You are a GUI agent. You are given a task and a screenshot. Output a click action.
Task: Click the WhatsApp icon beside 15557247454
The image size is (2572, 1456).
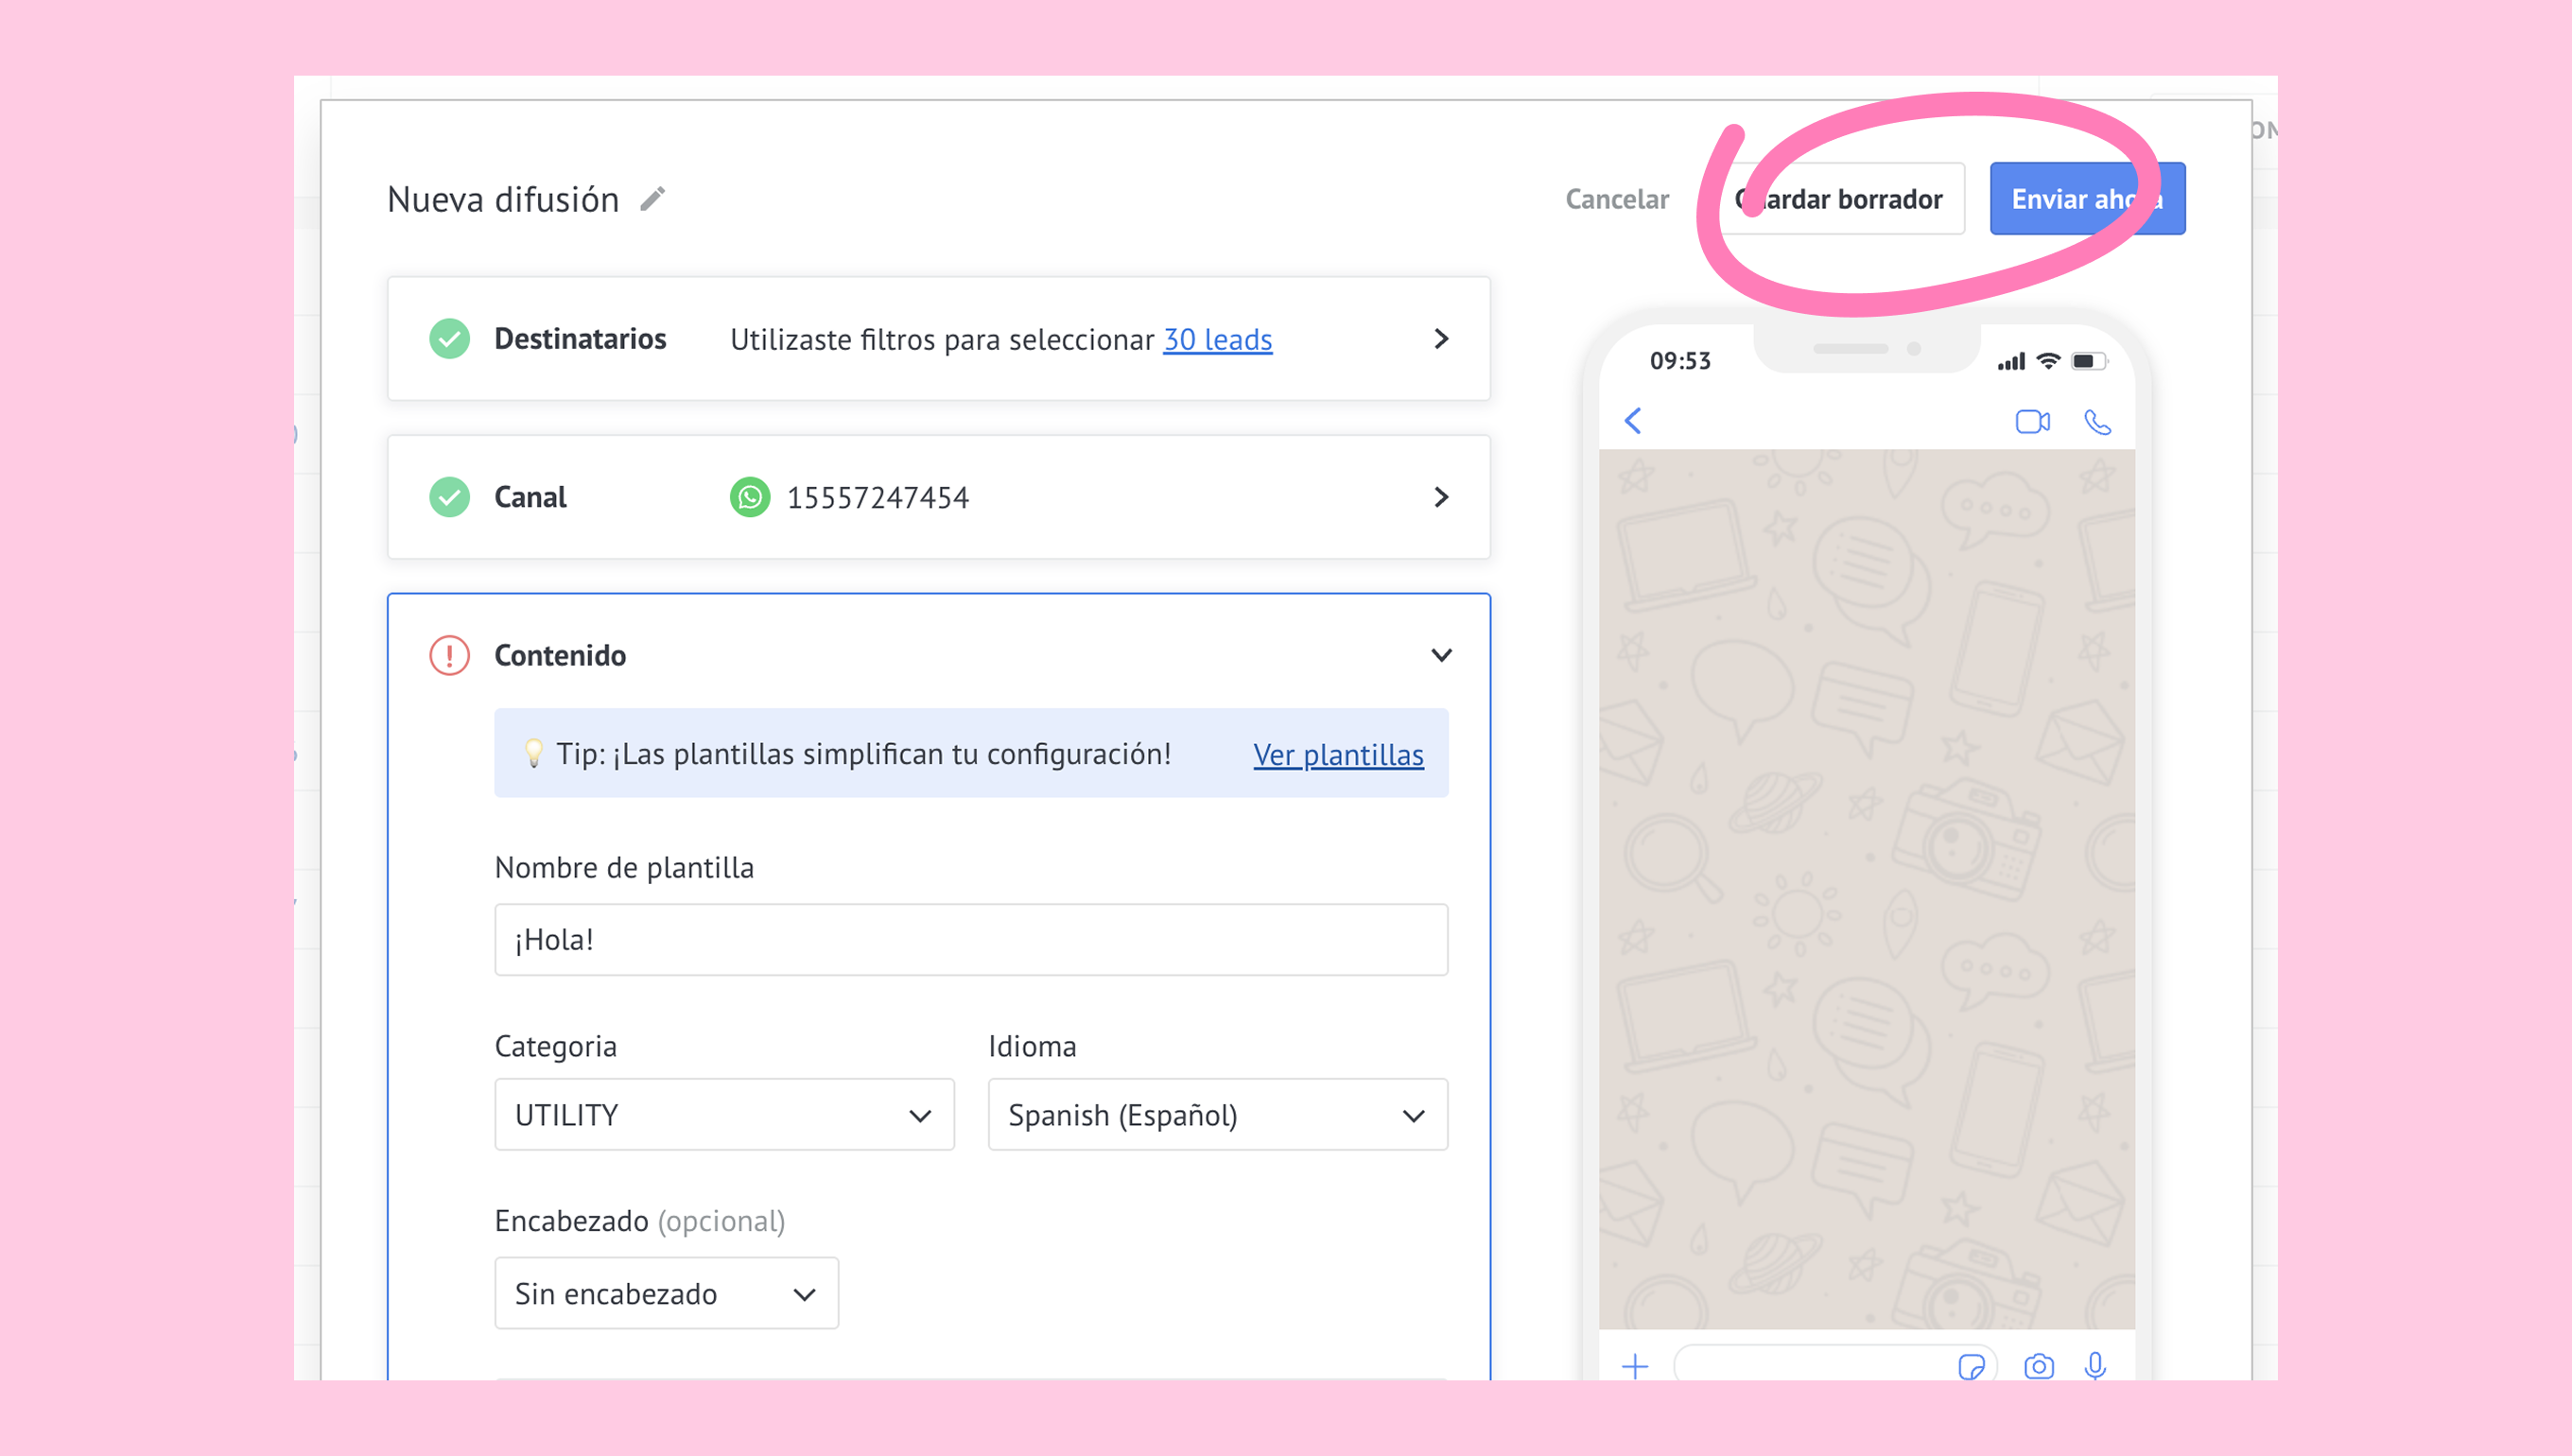[x=750, y=497]
